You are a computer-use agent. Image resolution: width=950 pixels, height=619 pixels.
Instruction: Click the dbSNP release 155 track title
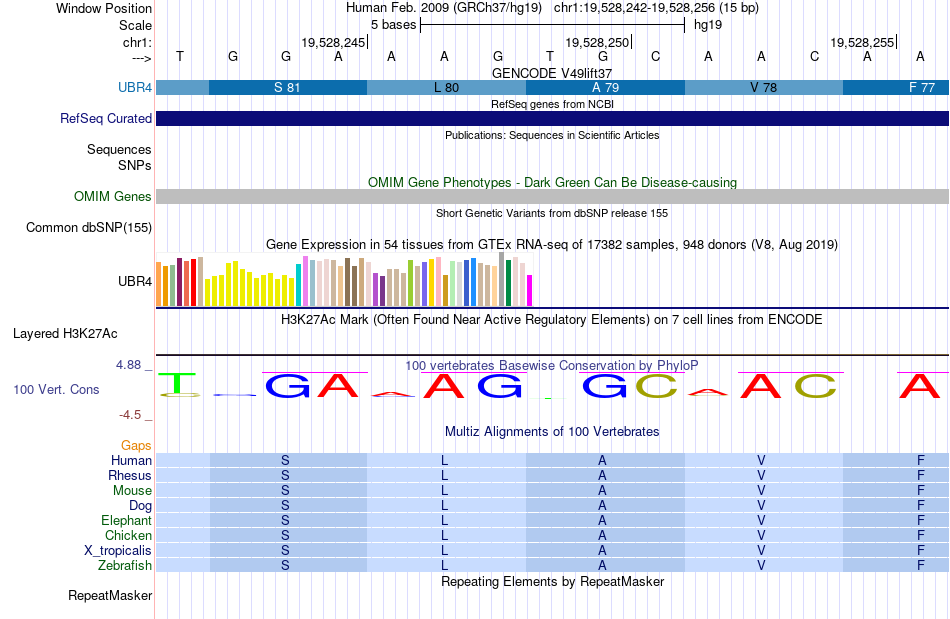click(552, 213)
